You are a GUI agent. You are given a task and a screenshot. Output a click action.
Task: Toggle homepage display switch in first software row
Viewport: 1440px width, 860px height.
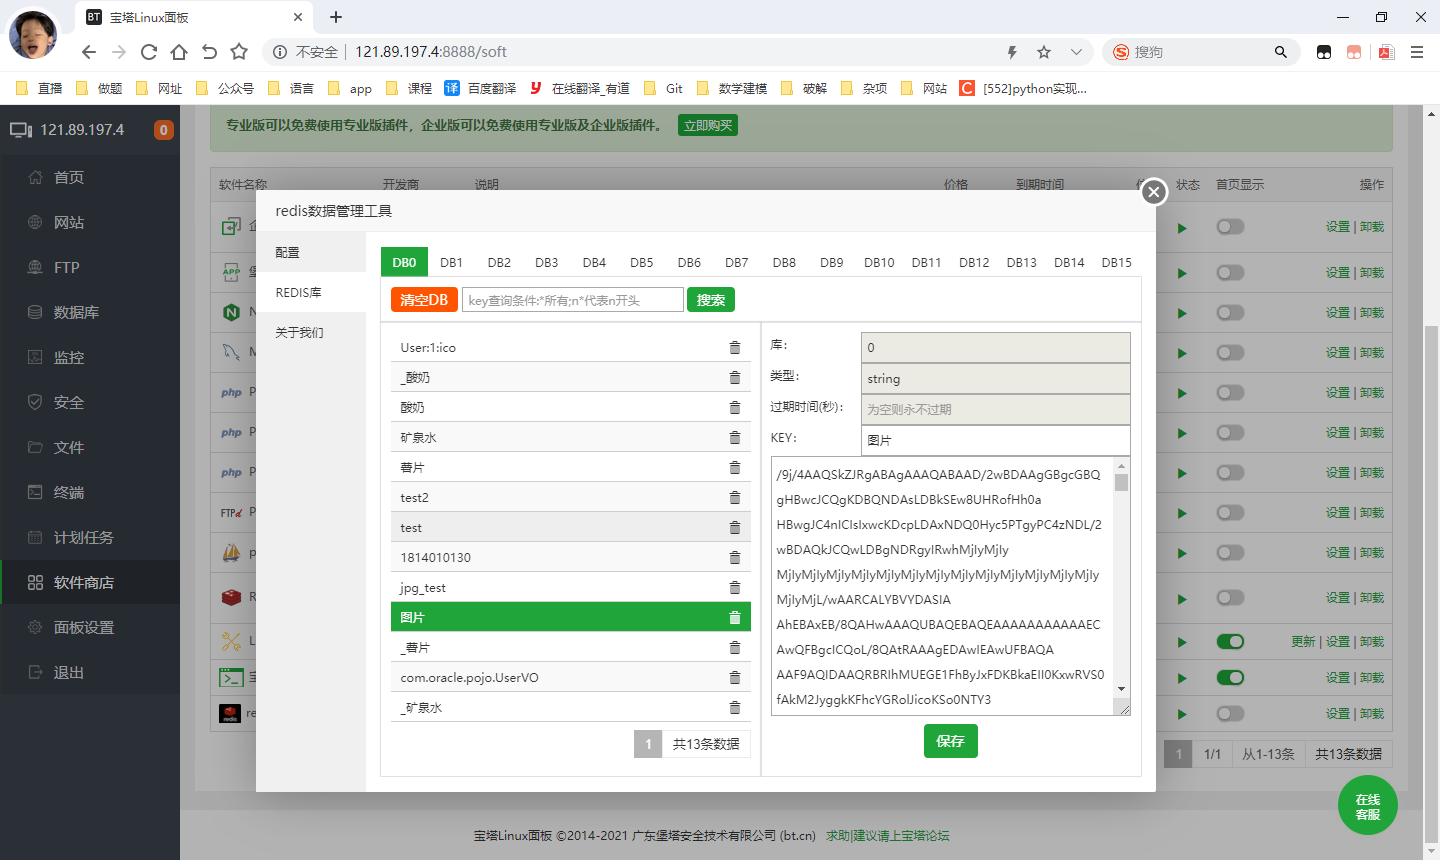click(1230, 227)
